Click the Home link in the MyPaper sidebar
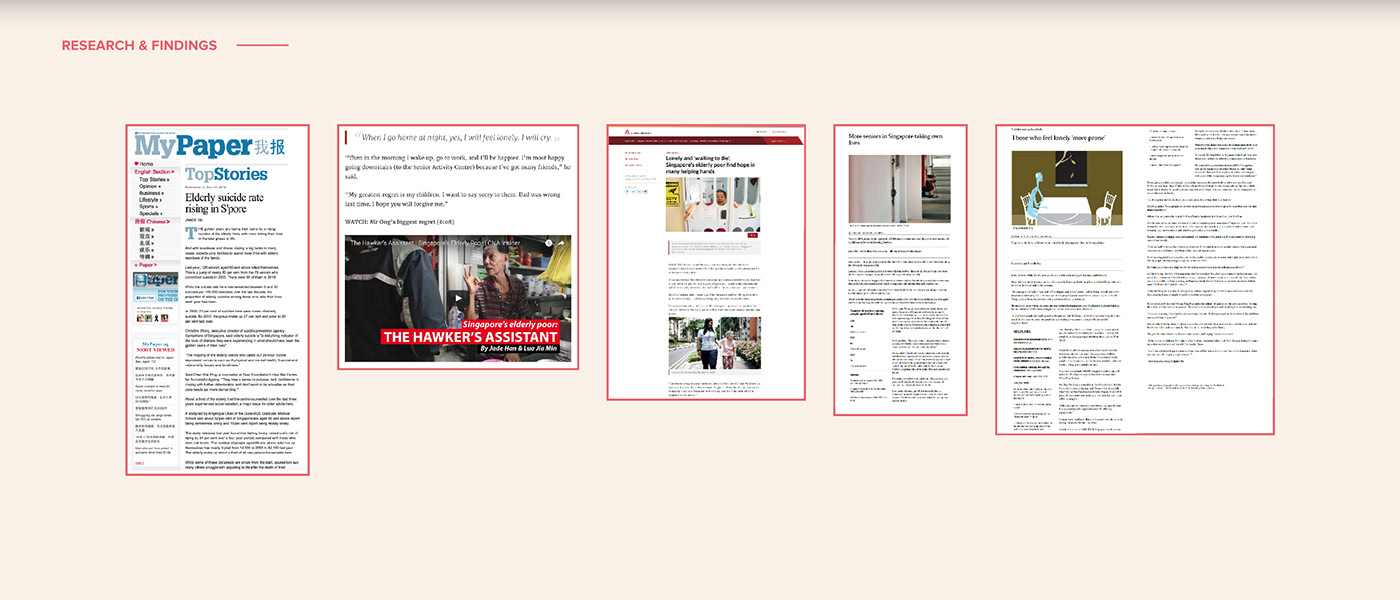The image size is (1400, 600). tap(144, 164)
